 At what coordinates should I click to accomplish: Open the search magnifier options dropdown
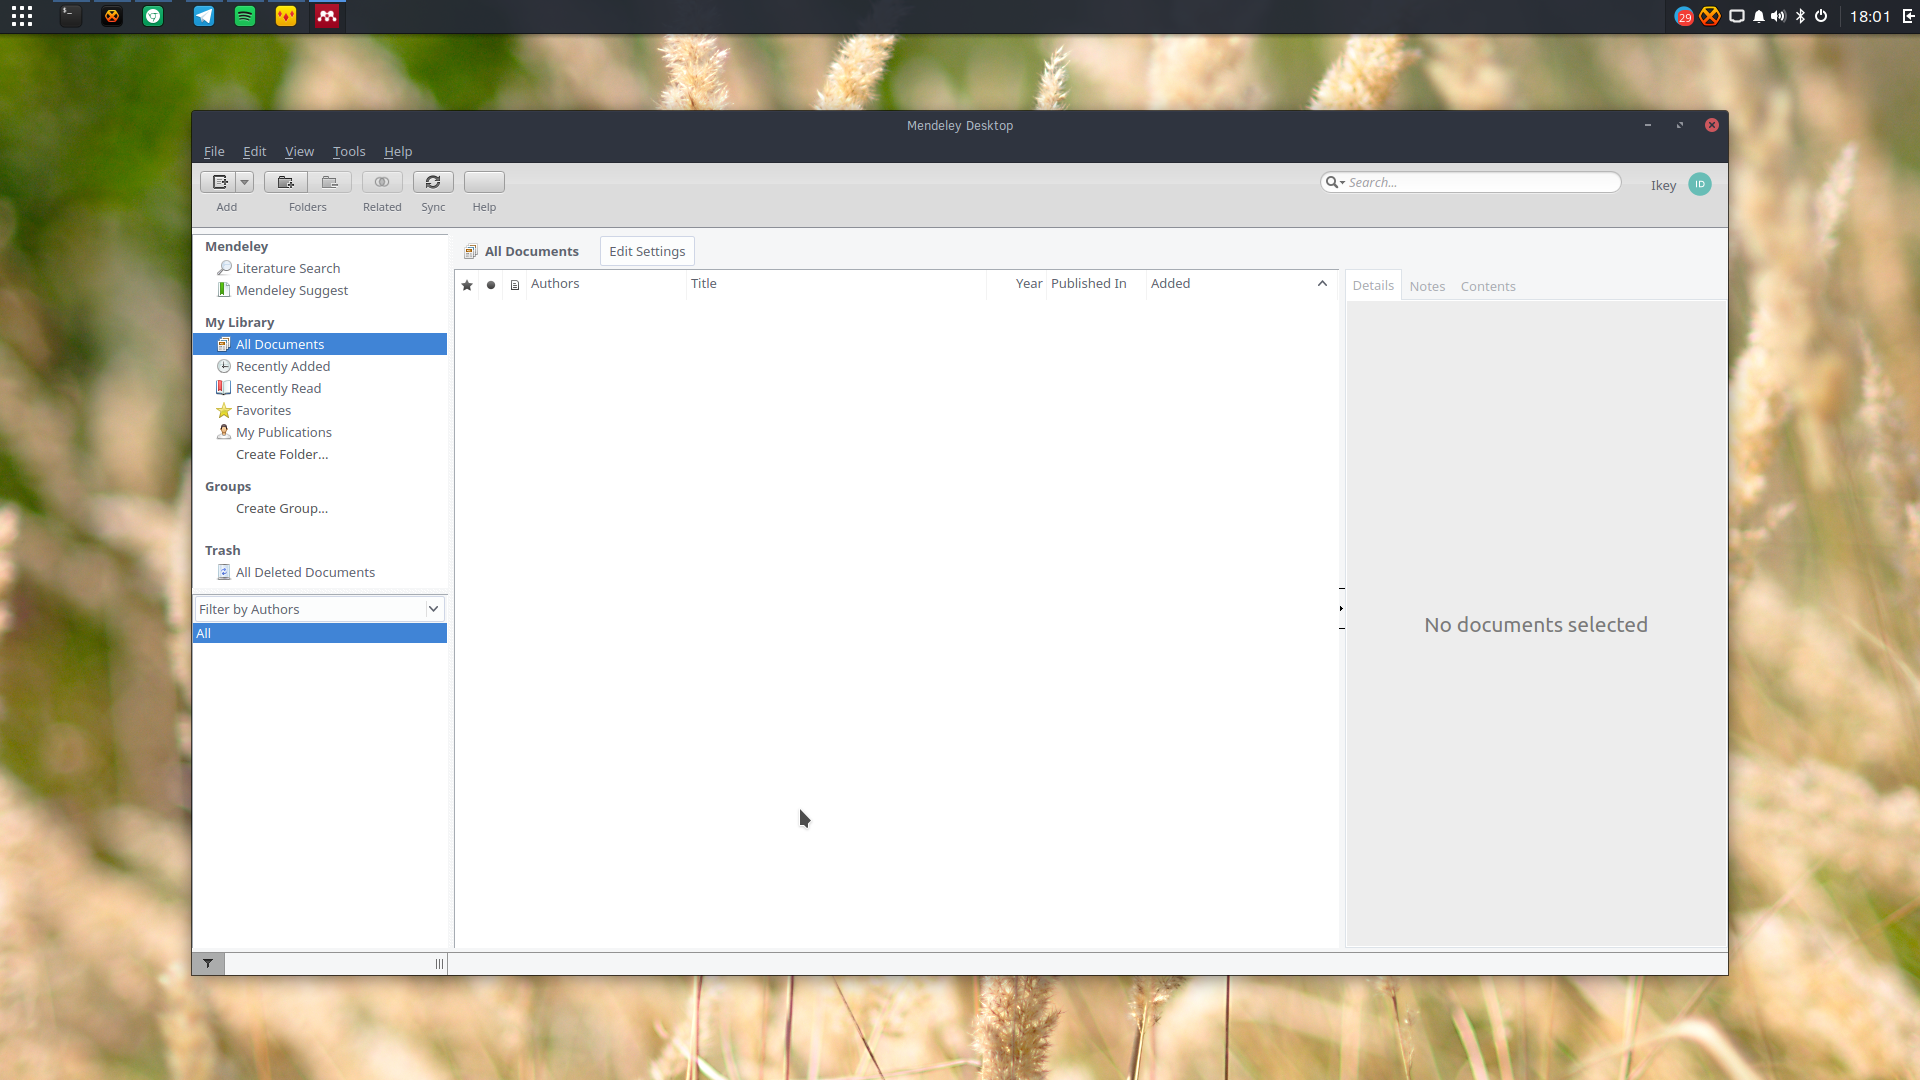(x=1335, y=182)
